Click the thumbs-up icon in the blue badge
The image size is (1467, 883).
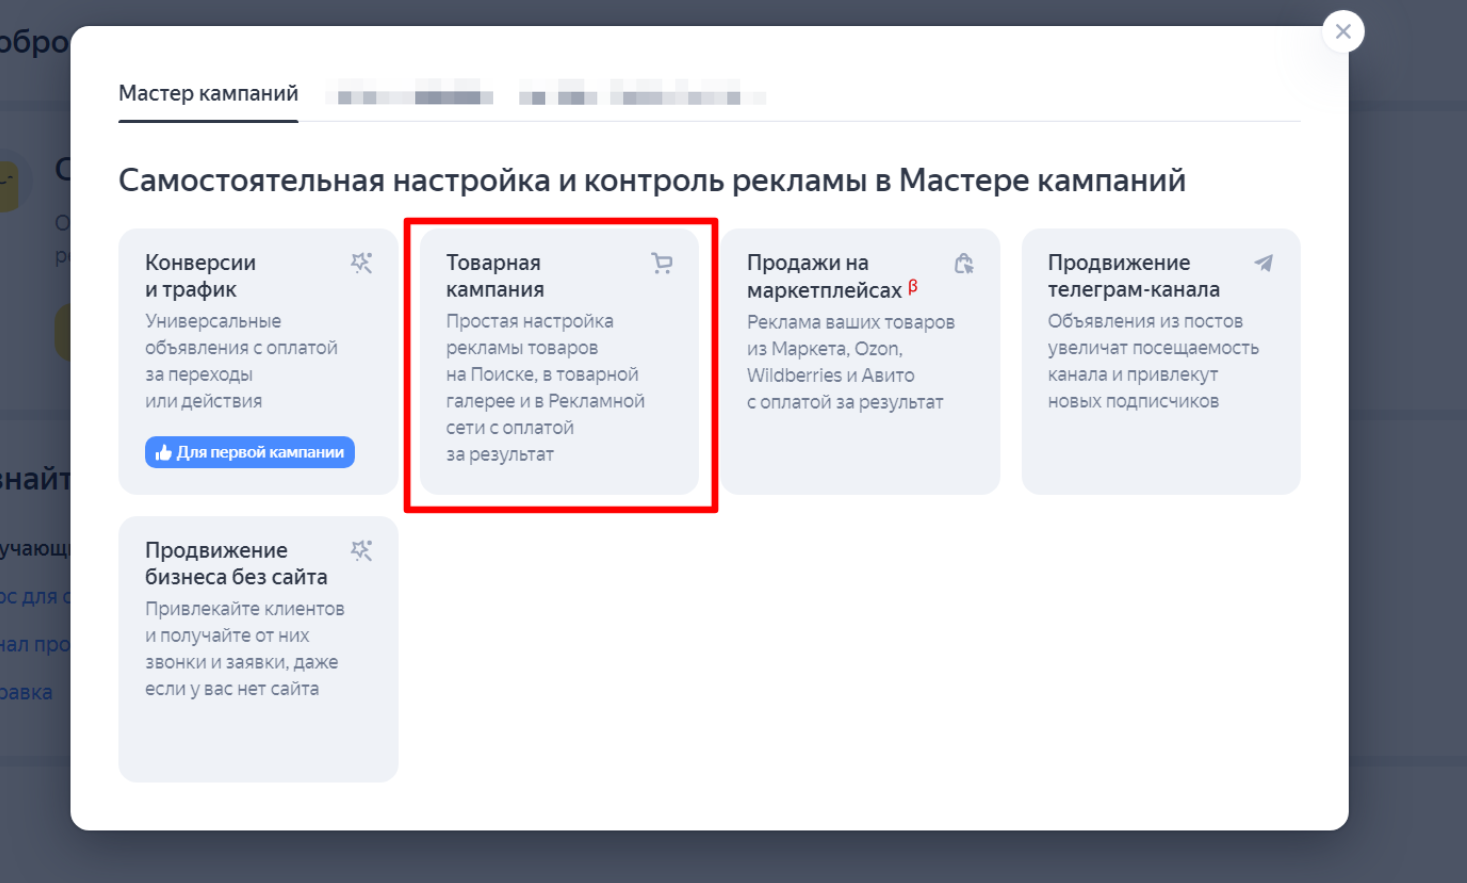click(x=164, y=452)
